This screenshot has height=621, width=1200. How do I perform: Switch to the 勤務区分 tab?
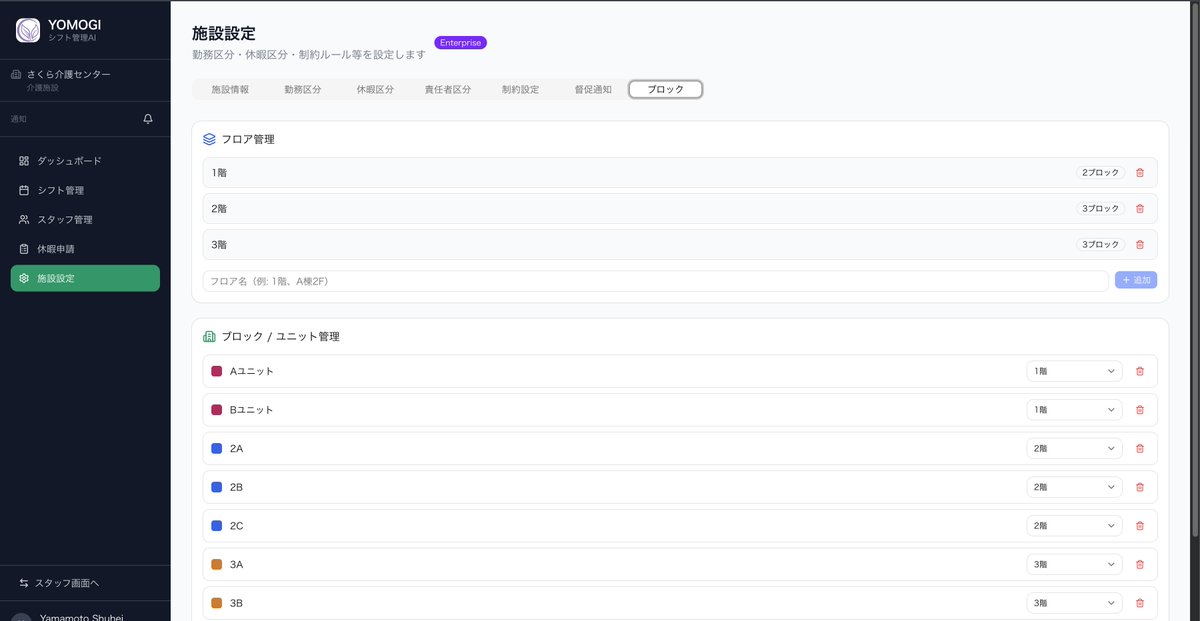pyautogui.click(x=303, y=89)
